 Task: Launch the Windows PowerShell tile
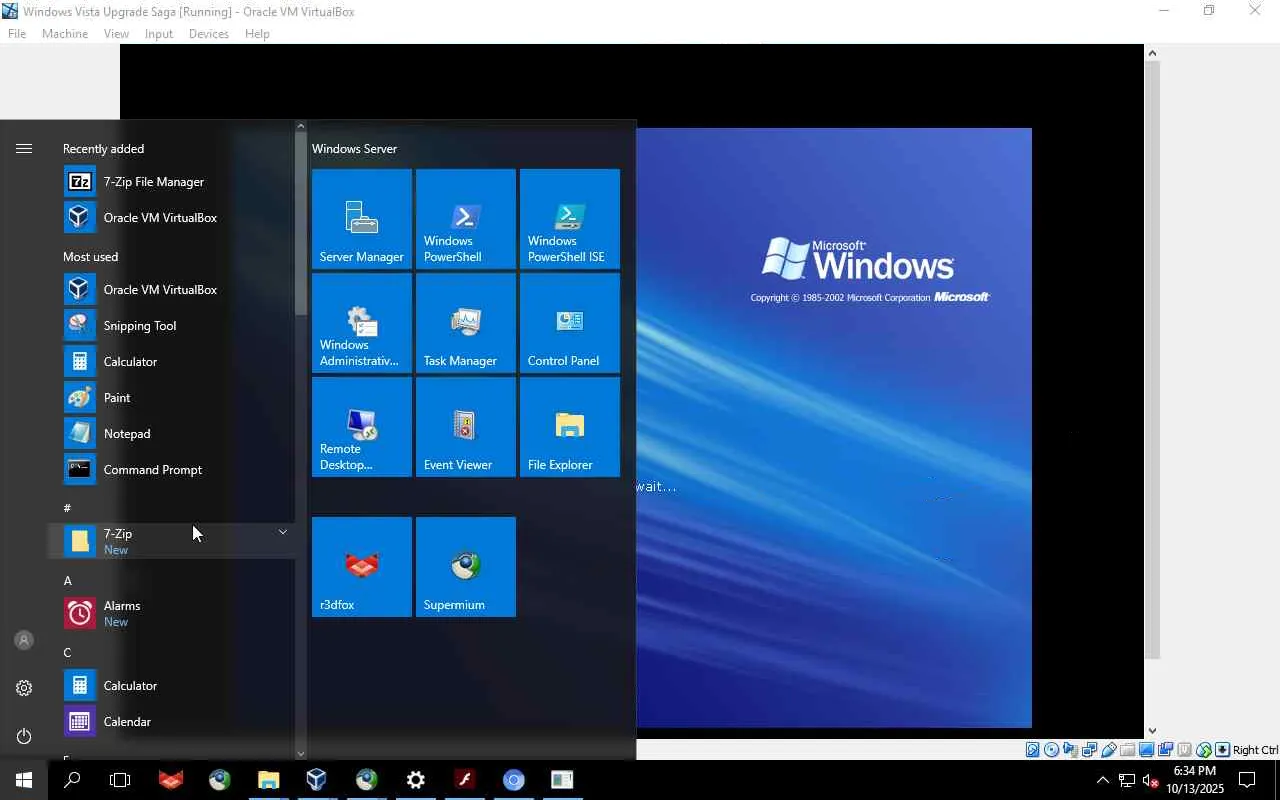coord(466,219)
